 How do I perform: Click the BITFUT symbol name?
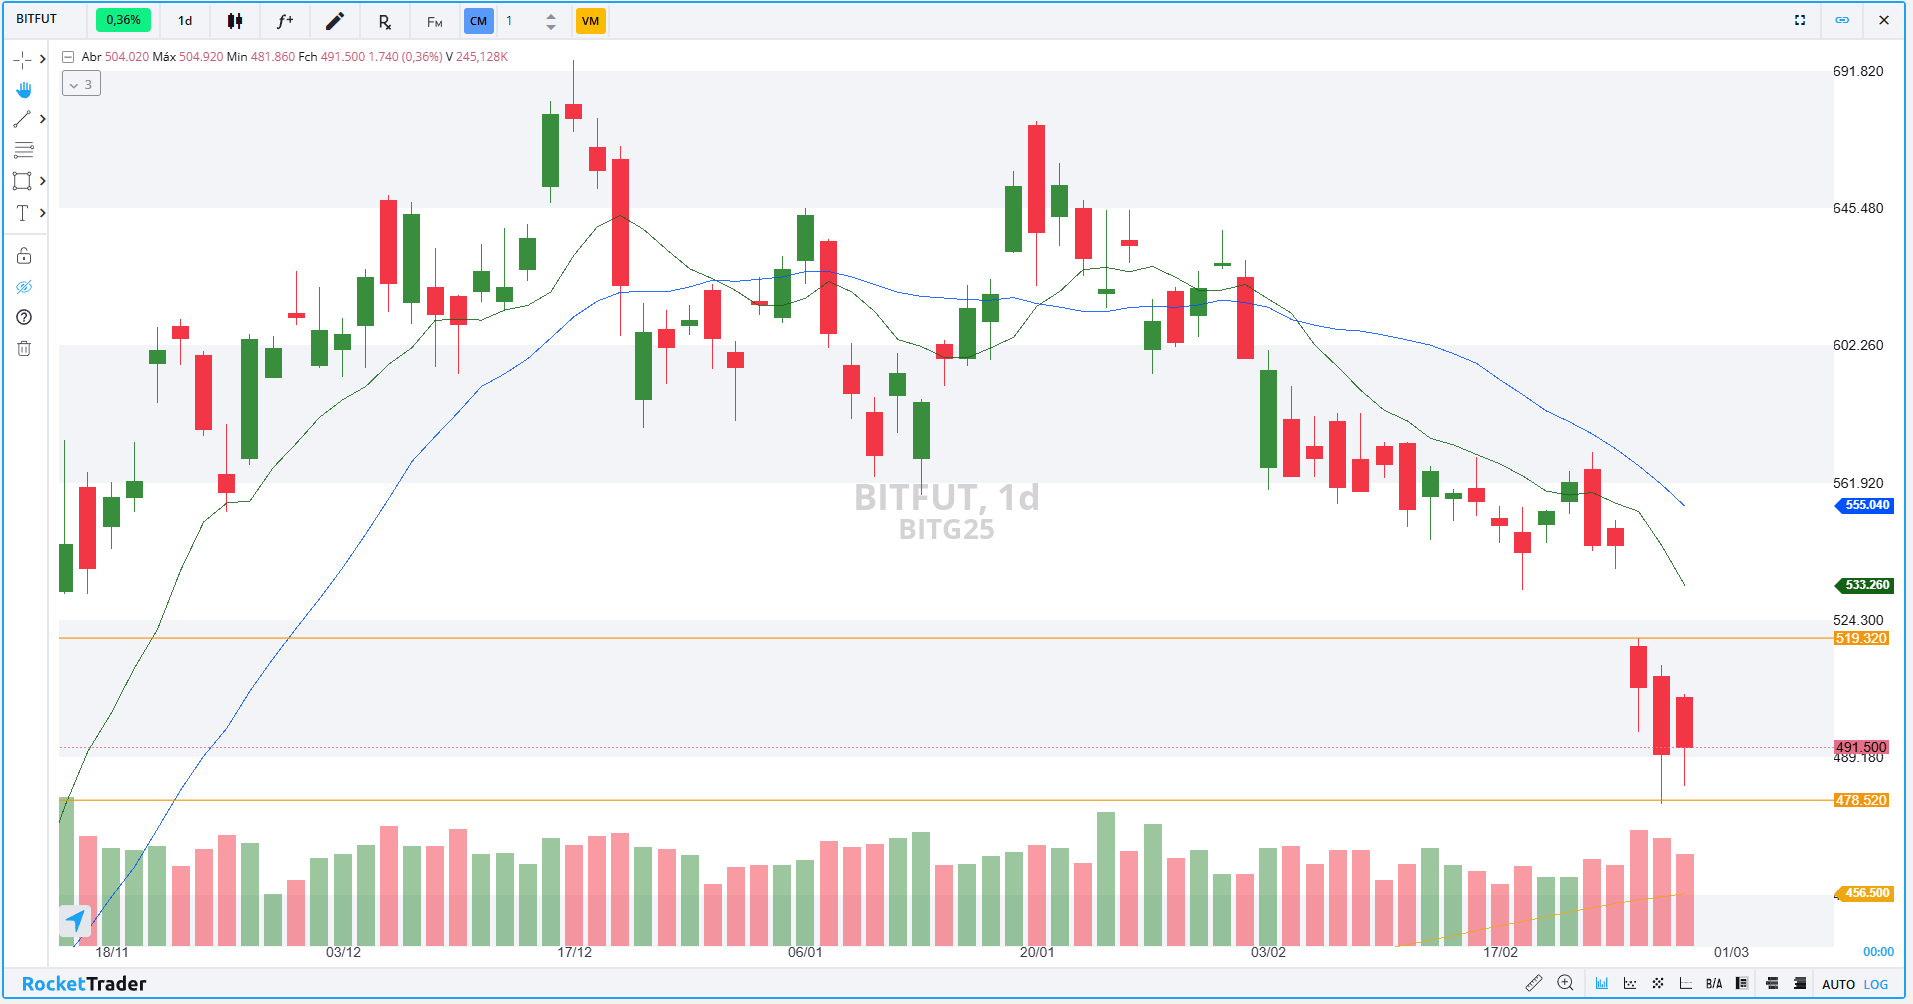coord(37,19)
